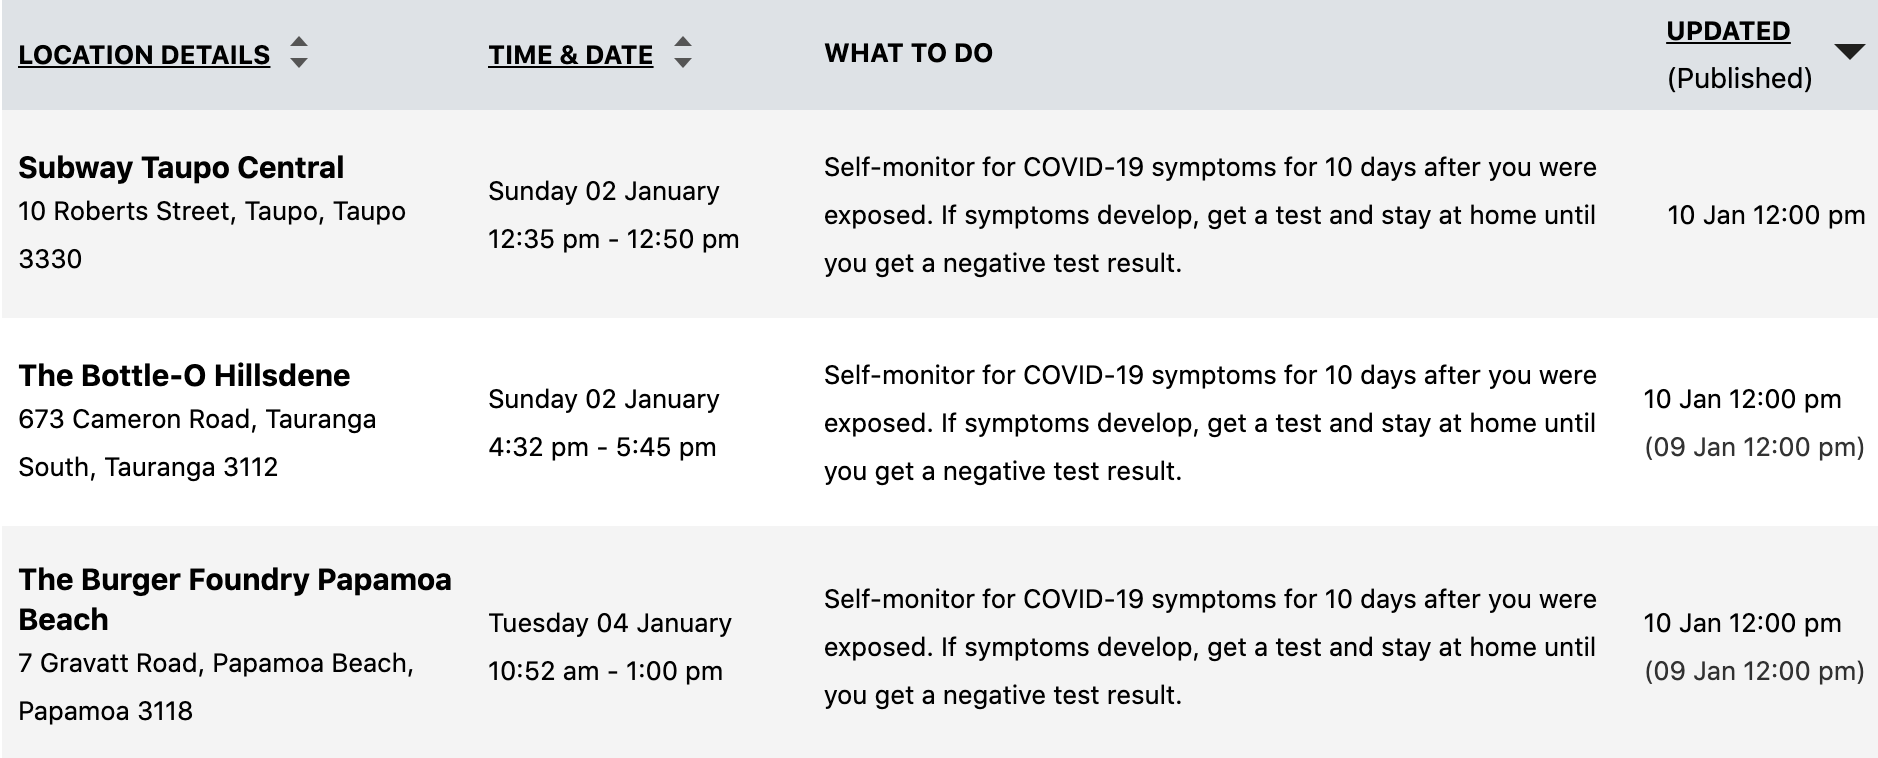Screen dimensions: 1878x758
Task: Sort by the Updated column header
Action: 1728,31
